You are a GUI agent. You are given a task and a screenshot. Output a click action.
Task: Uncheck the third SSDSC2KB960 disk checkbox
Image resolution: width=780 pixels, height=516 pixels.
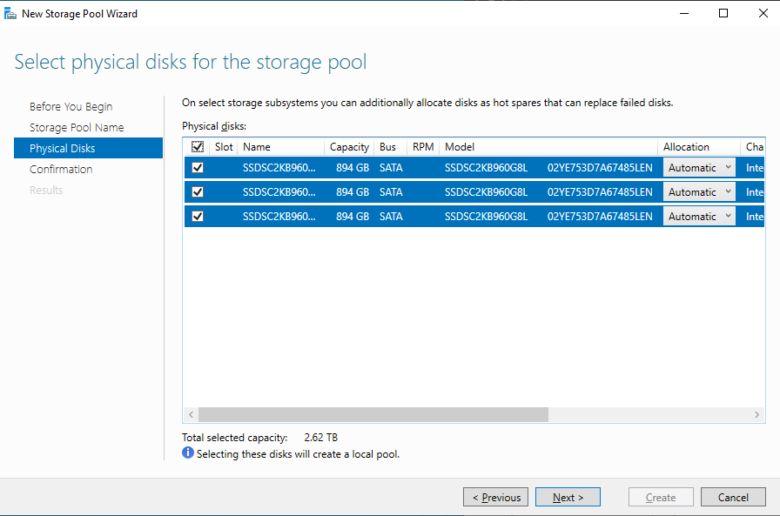click(197, 216)
